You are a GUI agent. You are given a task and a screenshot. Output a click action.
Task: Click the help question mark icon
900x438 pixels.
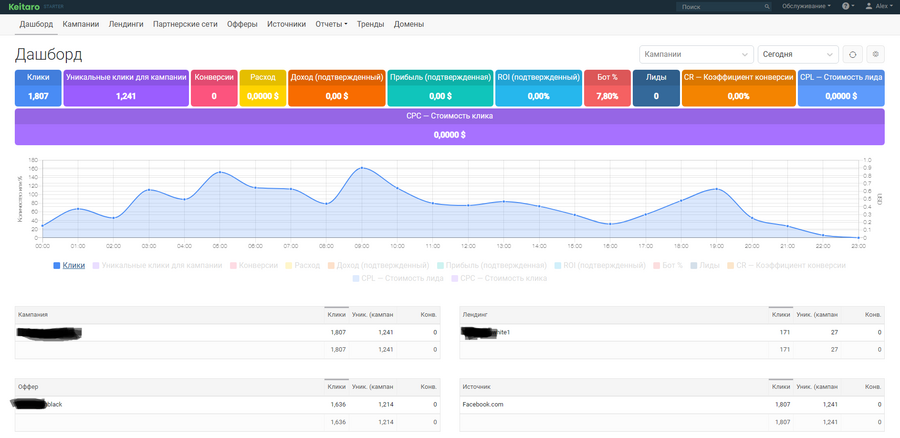pyautogui.click(x=846, y=6)
